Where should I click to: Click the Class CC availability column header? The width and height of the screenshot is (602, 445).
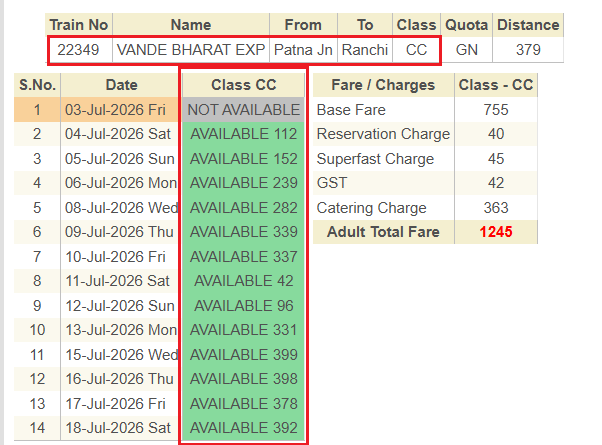[243, 85]
